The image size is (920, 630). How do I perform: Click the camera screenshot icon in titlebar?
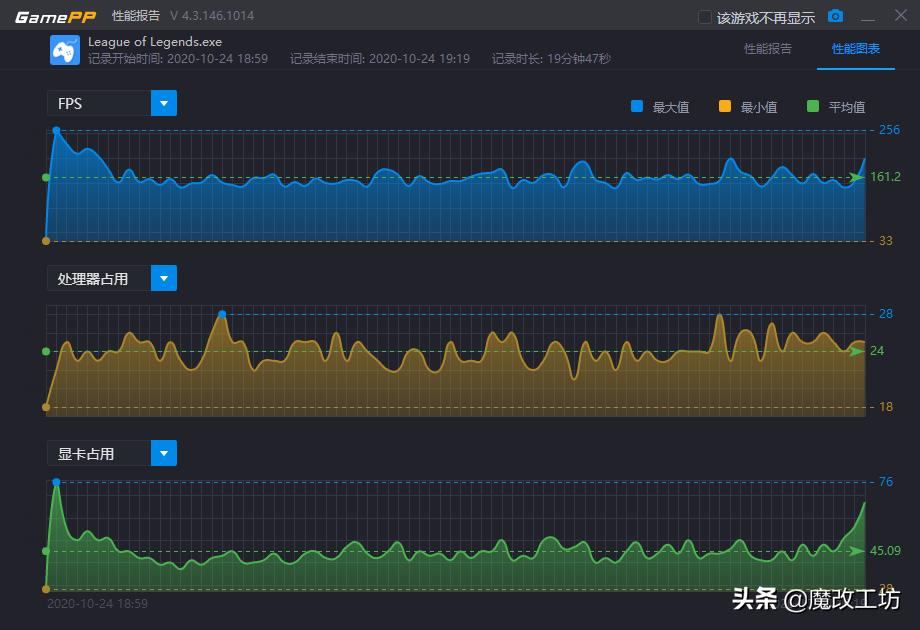coord(835,16)
